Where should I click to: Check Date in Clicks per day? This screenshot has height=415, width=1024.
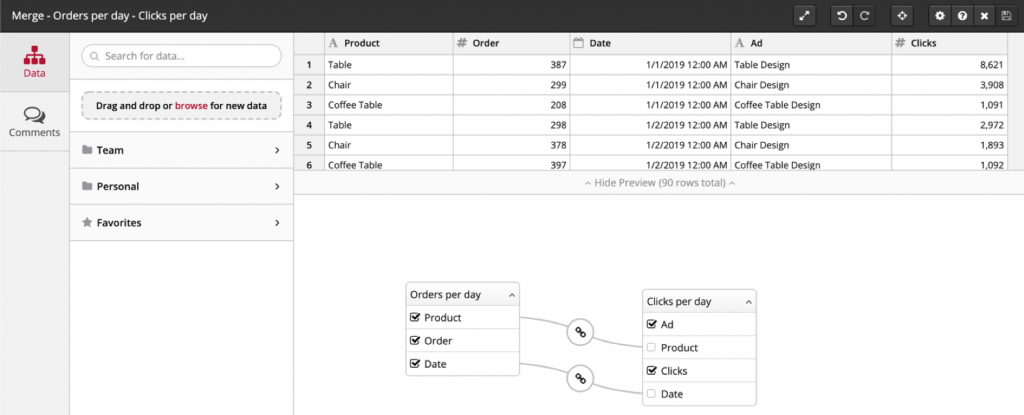click(651, 394)
